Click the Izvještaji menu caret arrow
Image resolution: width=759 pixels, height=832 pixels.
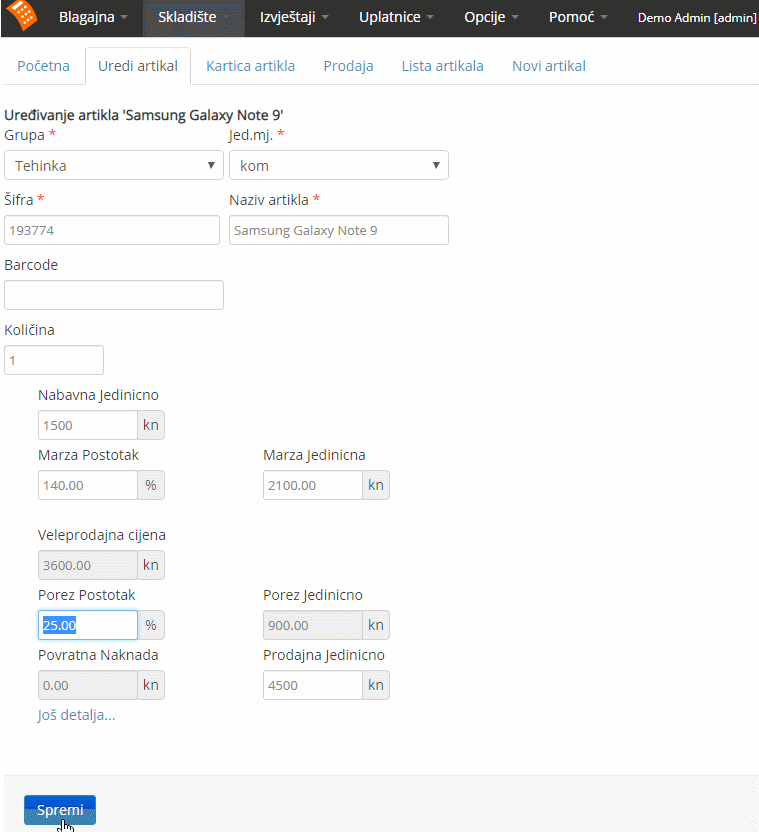[325, 18]
